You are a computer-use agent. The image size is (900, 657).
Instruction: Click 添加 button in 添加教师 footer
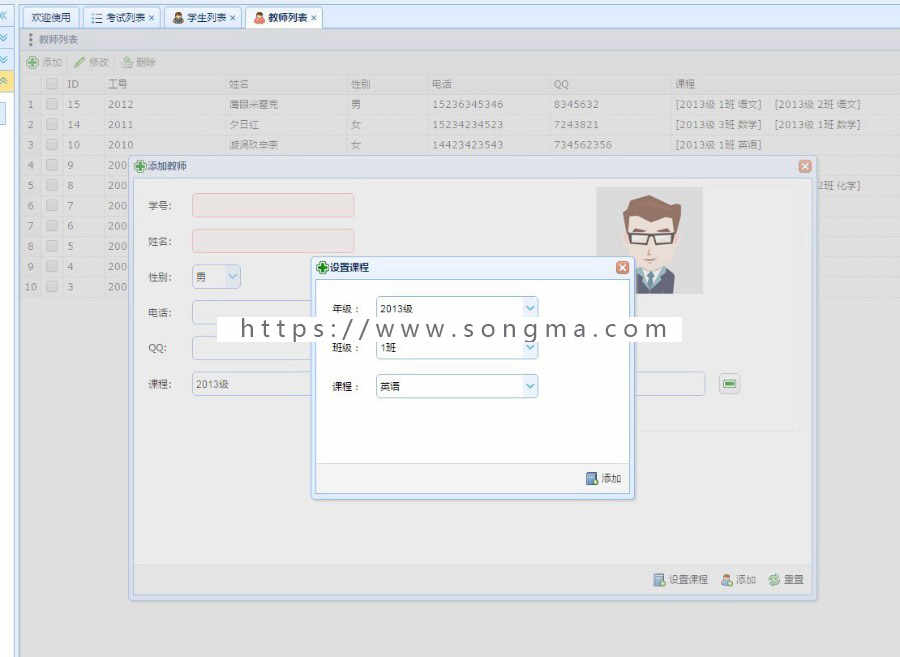(x=738, y=580)
